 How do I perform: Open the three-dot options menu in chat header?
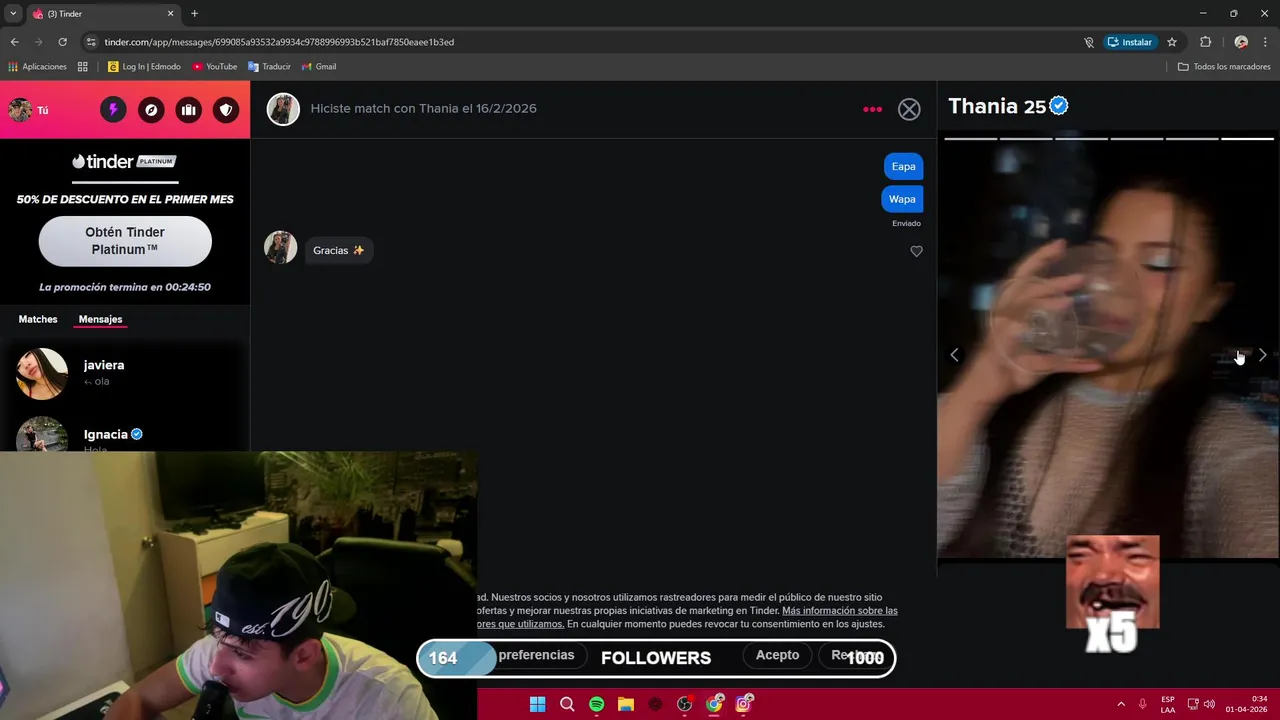coord(872,109)
